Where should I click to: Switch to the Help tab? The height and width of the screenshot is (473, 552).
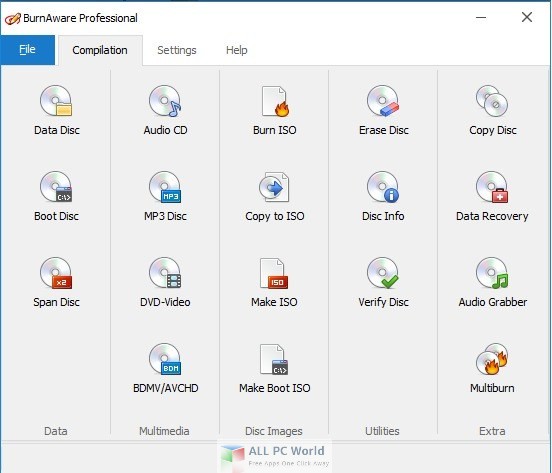(237, 50)
